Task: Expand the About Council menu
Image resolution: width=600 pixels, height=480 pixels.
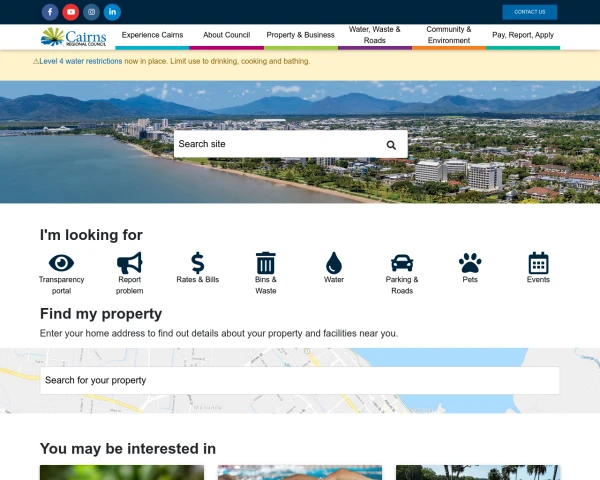Action: click(x=226, y=35)
